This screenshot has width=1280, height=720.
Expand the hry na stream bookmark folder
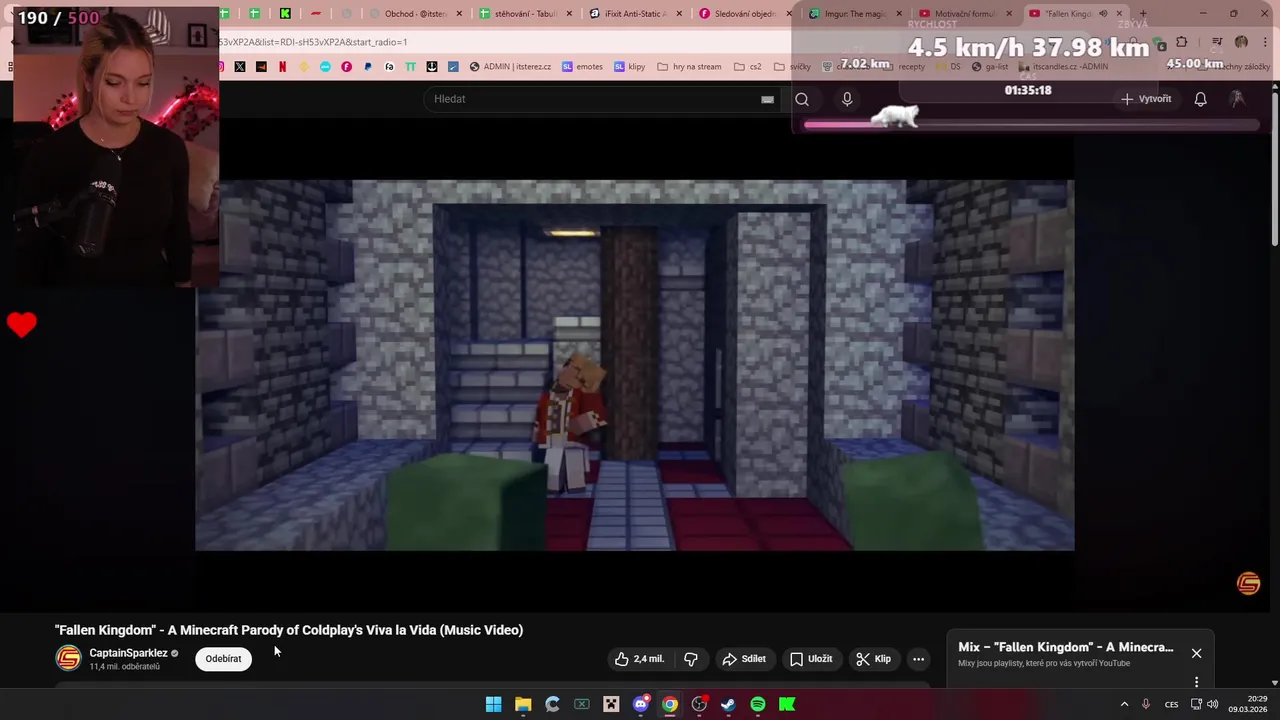coord(690,67)
